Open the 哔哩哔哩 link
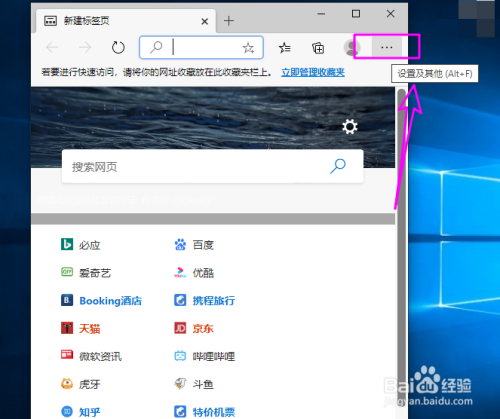Screen dimensions: 500x419 pyautogui.click(x=214, y=356)
